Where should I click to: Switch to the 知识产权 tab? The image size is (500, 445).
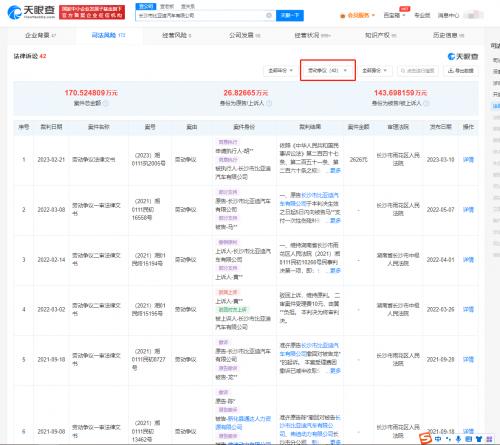pos(380,35)
